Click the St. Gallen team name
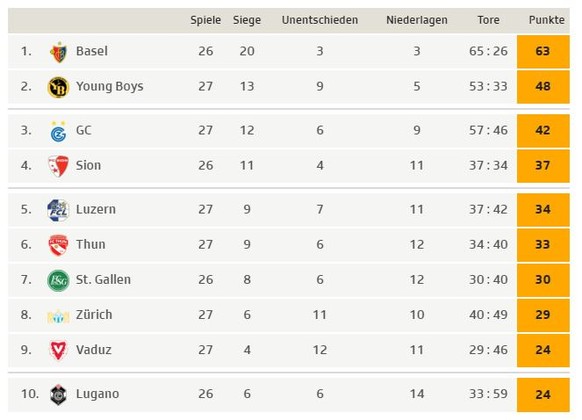This screenshot has width=582, height=420. (103, 279)
